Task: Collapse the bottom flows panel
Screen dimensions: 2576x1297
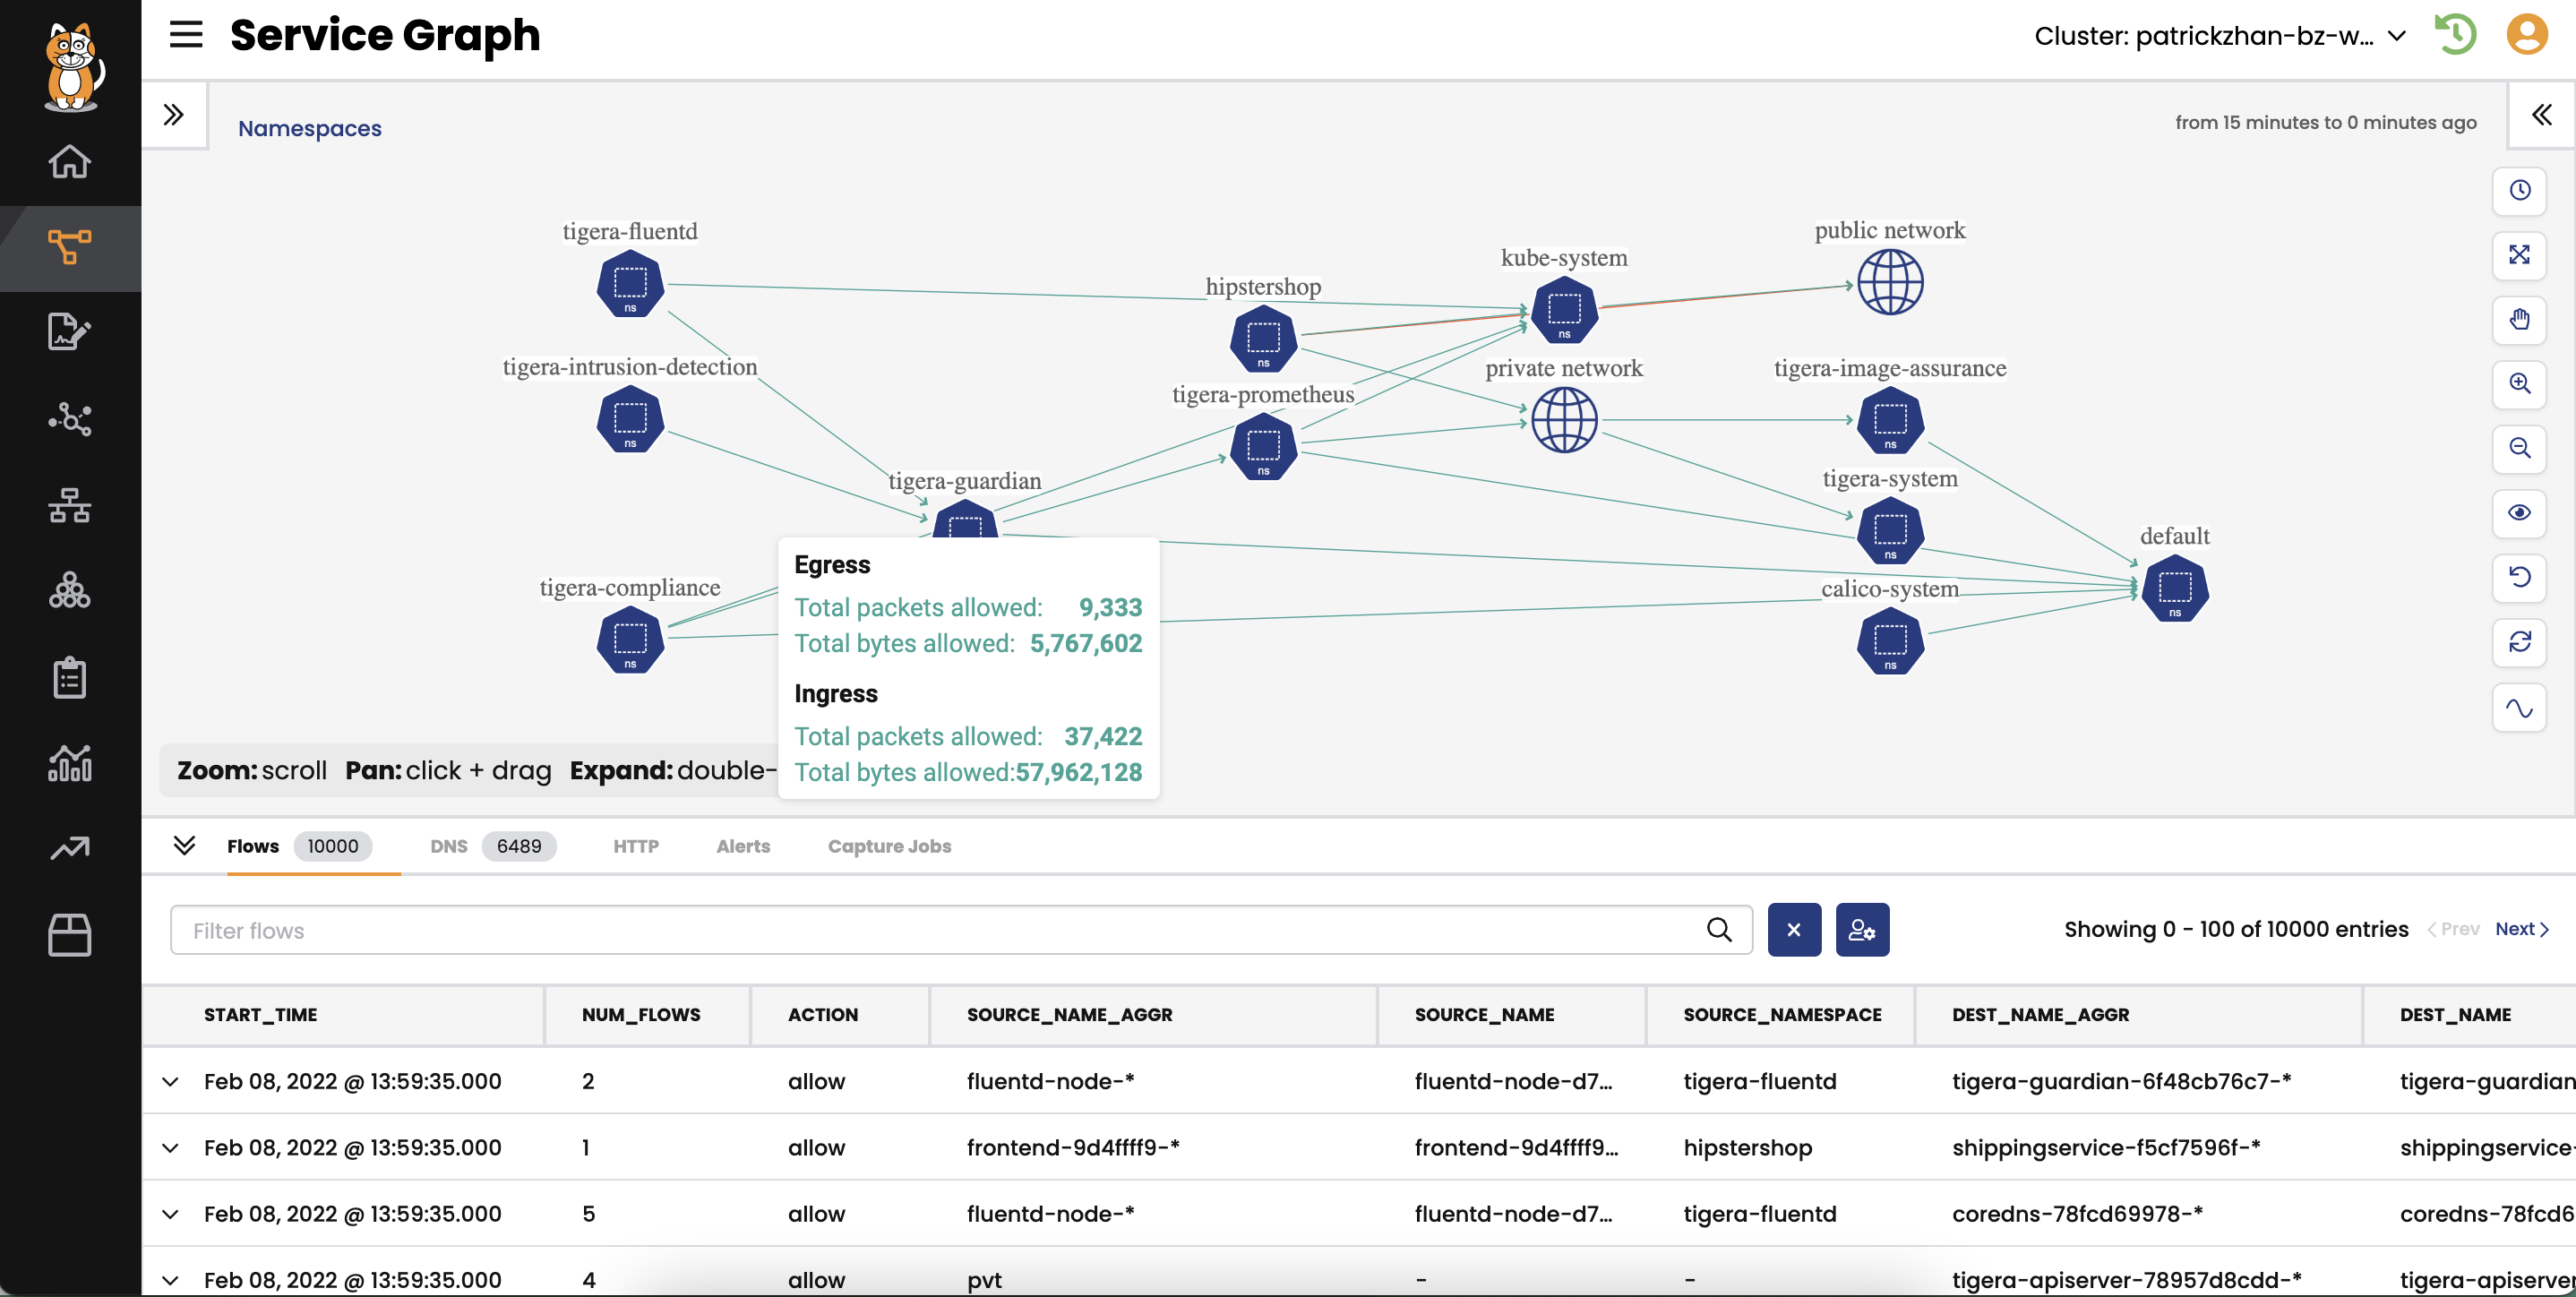Action: point(184,845)
